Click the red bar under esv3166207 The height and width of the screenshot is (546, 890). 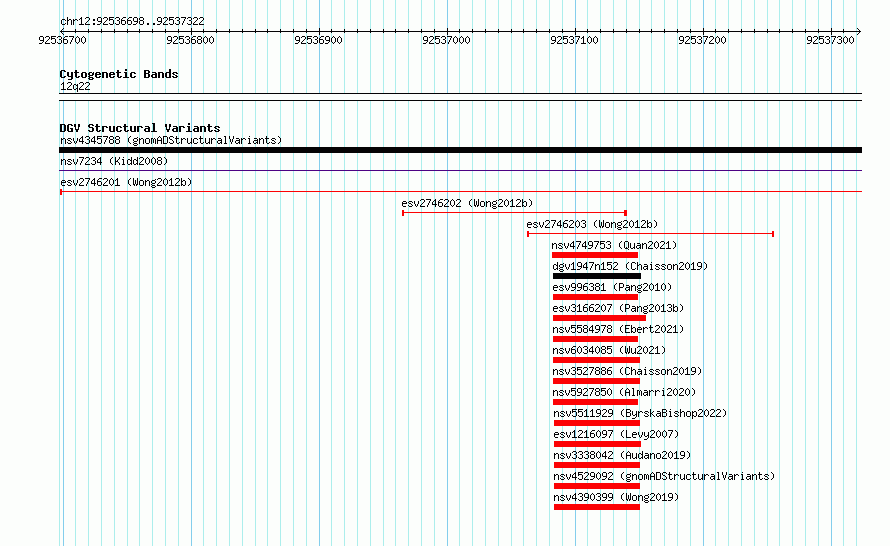point(599,318)
